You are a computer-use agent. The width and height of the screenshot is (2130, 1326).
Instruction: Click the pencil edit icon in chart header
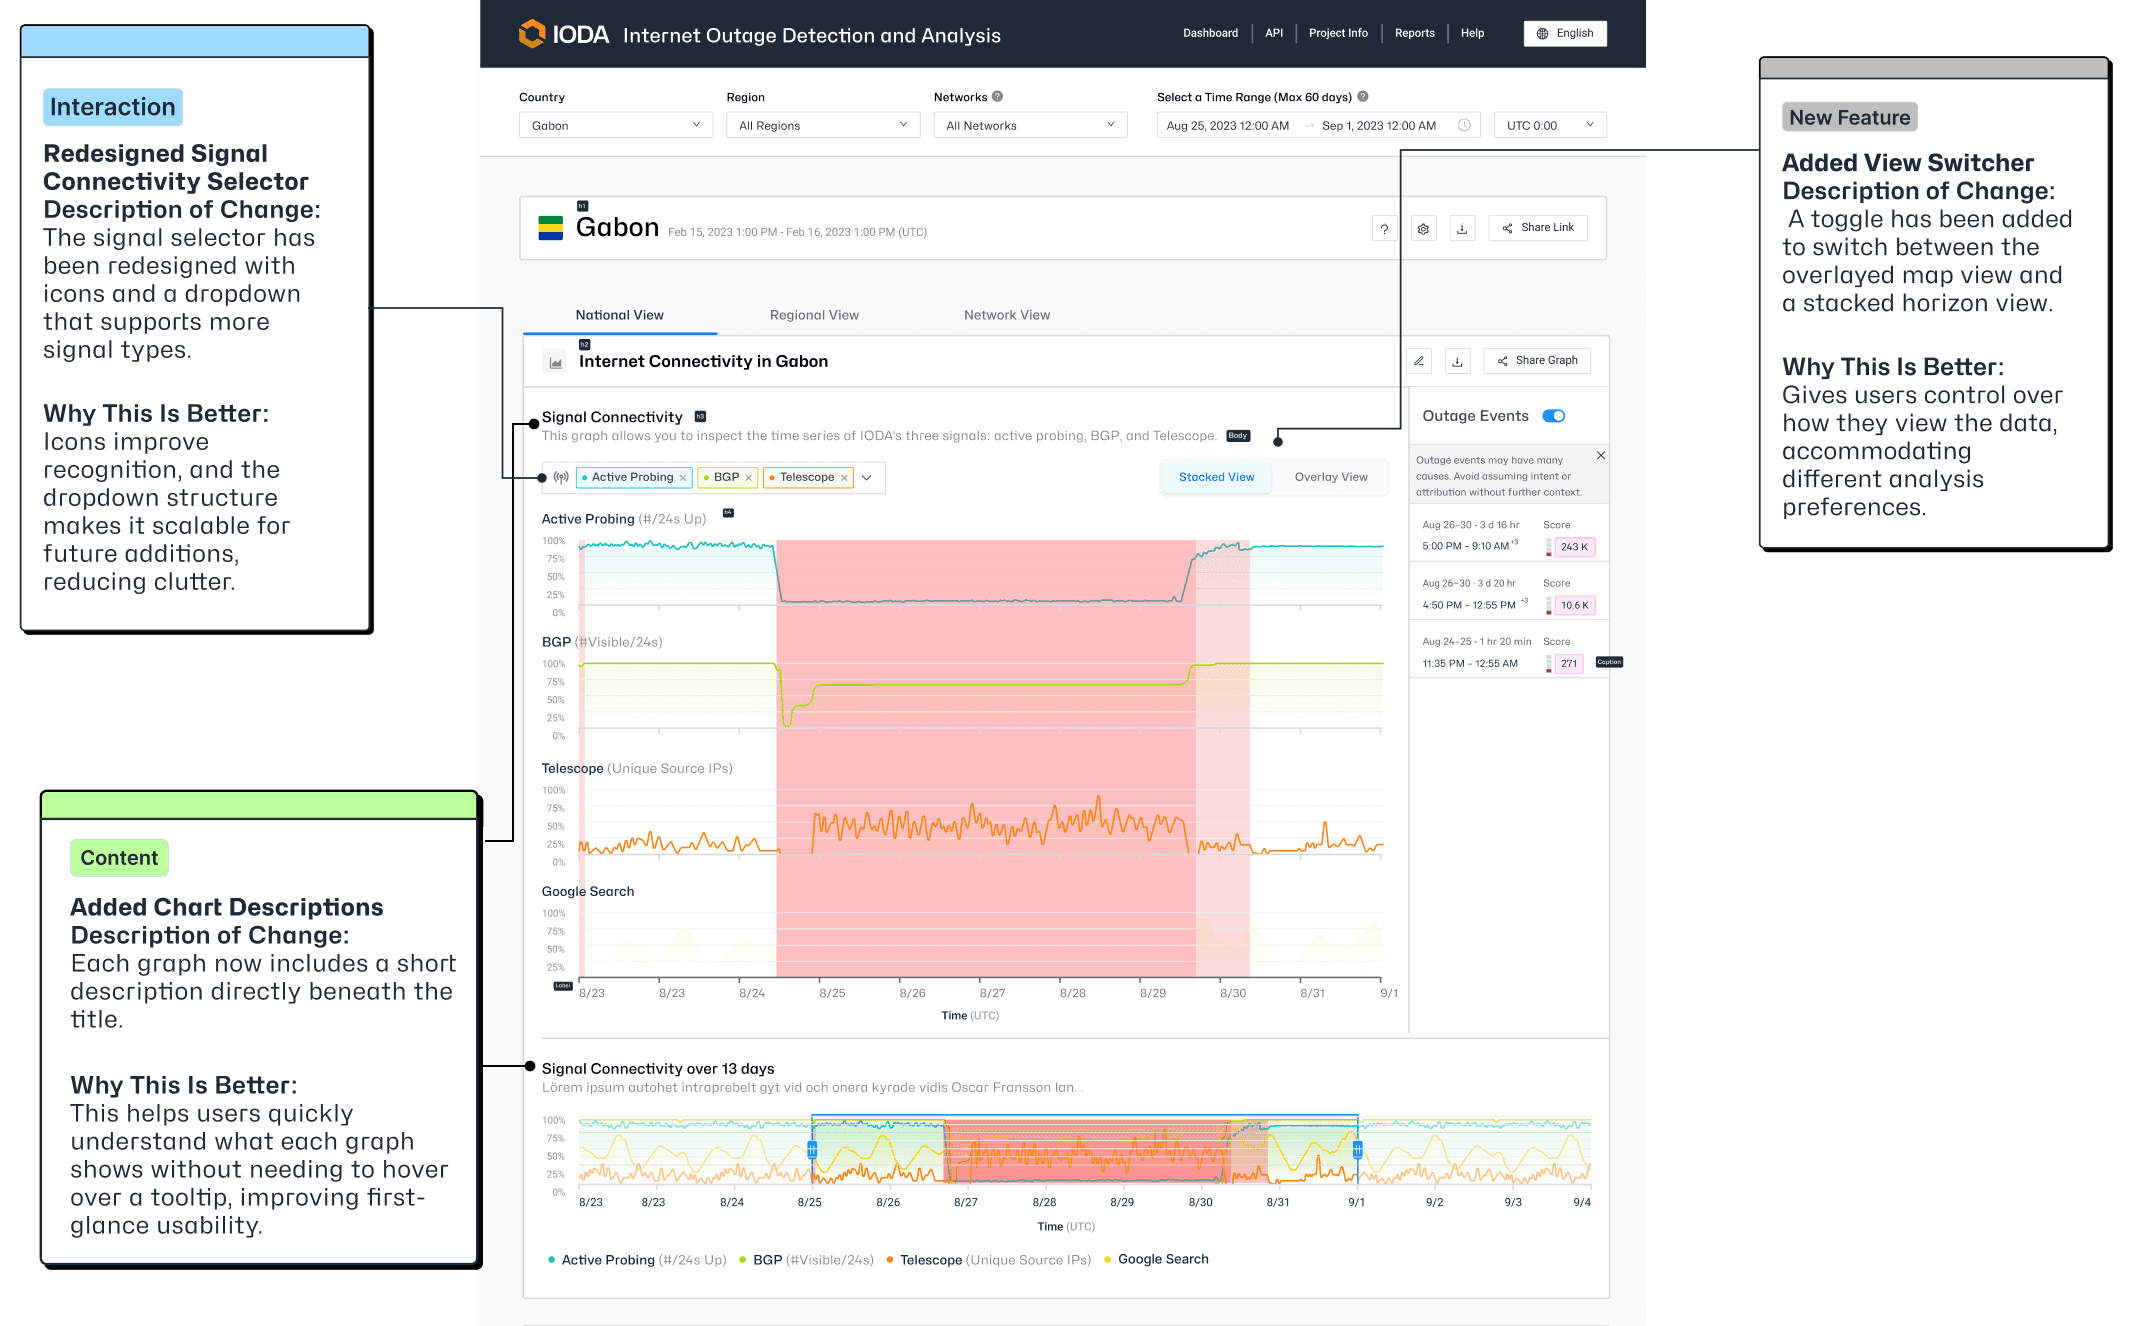tap(1419, 361)
